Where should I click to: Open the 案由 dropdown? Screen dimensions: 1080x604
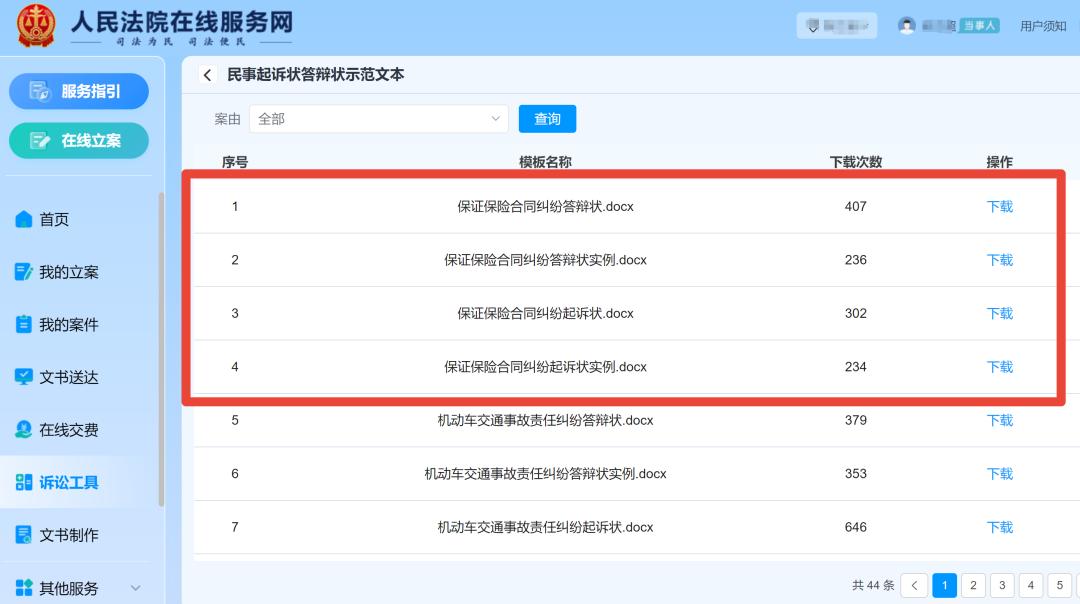click(378, 119)
